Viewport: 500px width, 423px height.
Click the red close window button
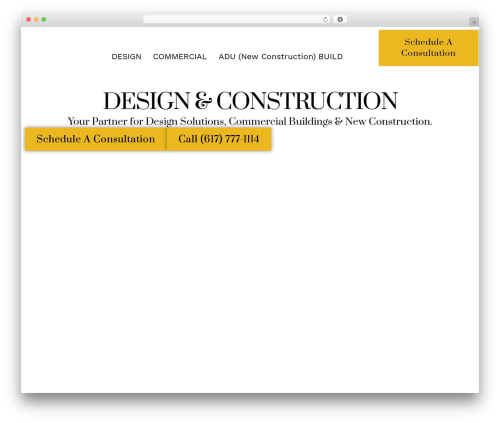click(x=29, y=19)
